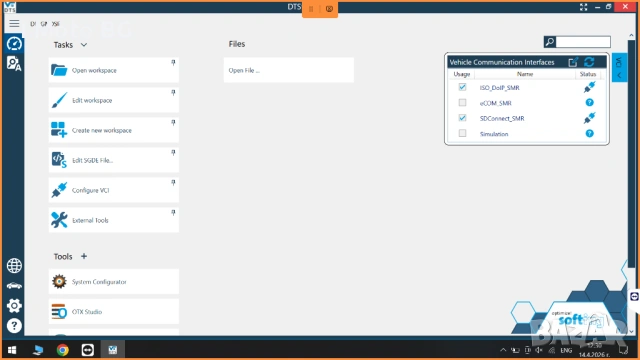Toggle pin on Create new workspace task
The height and width of the screenshot is (360, 640).
point(173,123)
